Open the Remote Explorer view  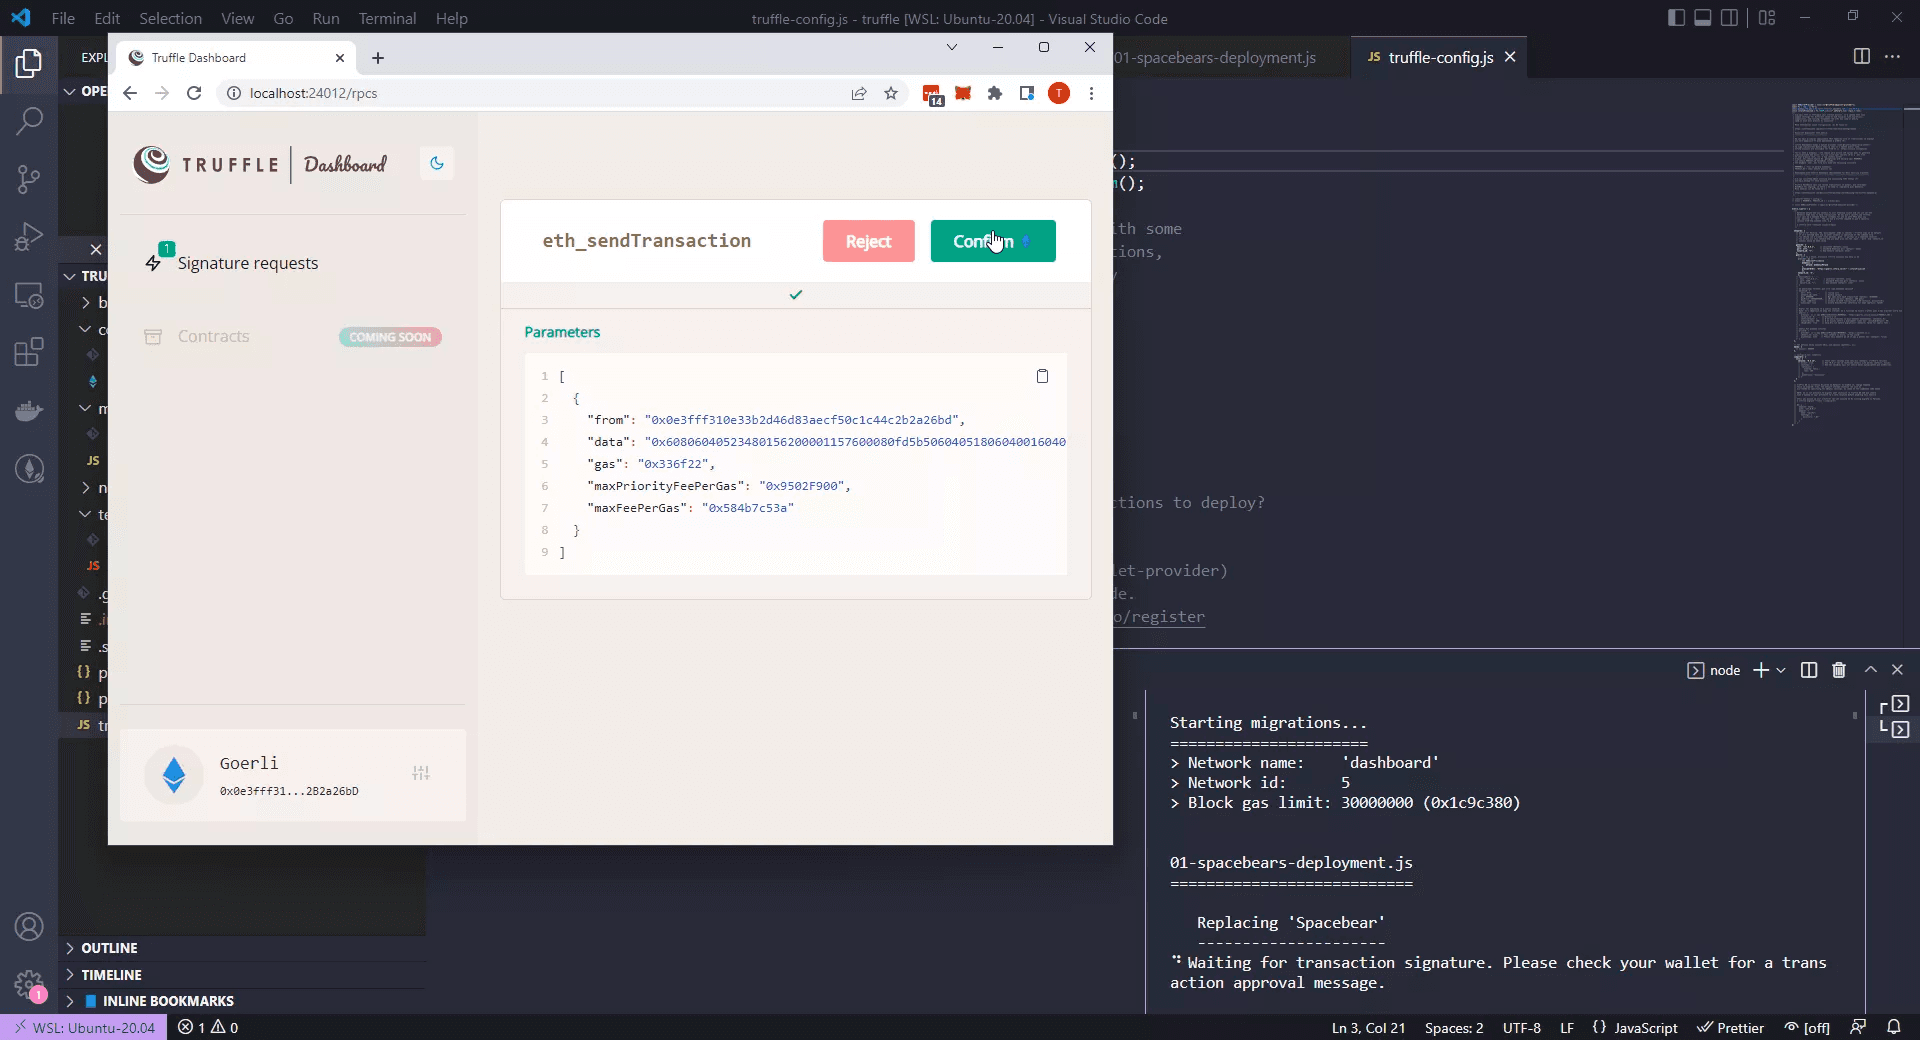29,295
